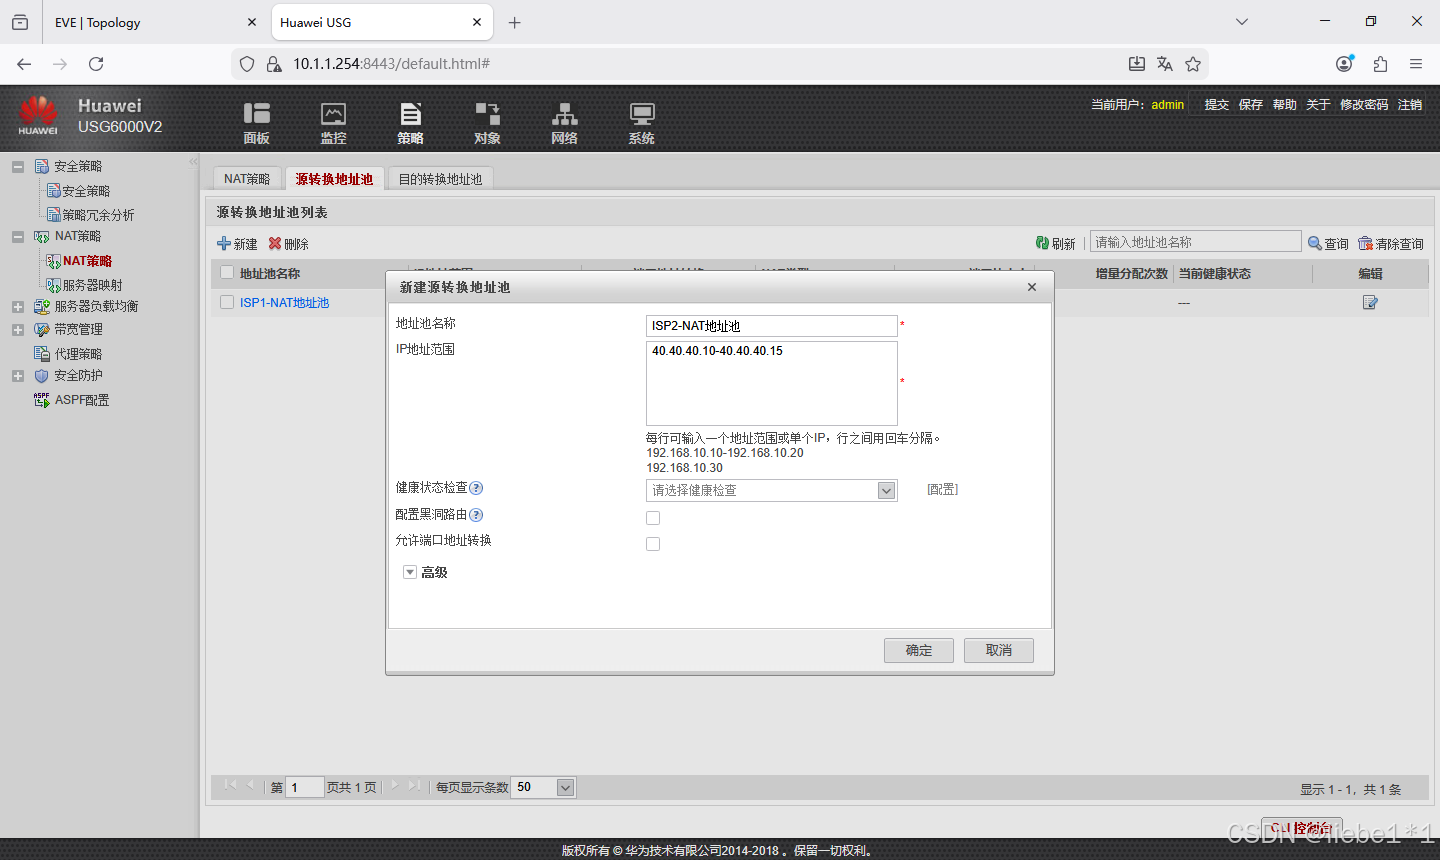Open the 每页显示条数 dropdown
The width and height of the screenshot is (1440, 860).
565,787
